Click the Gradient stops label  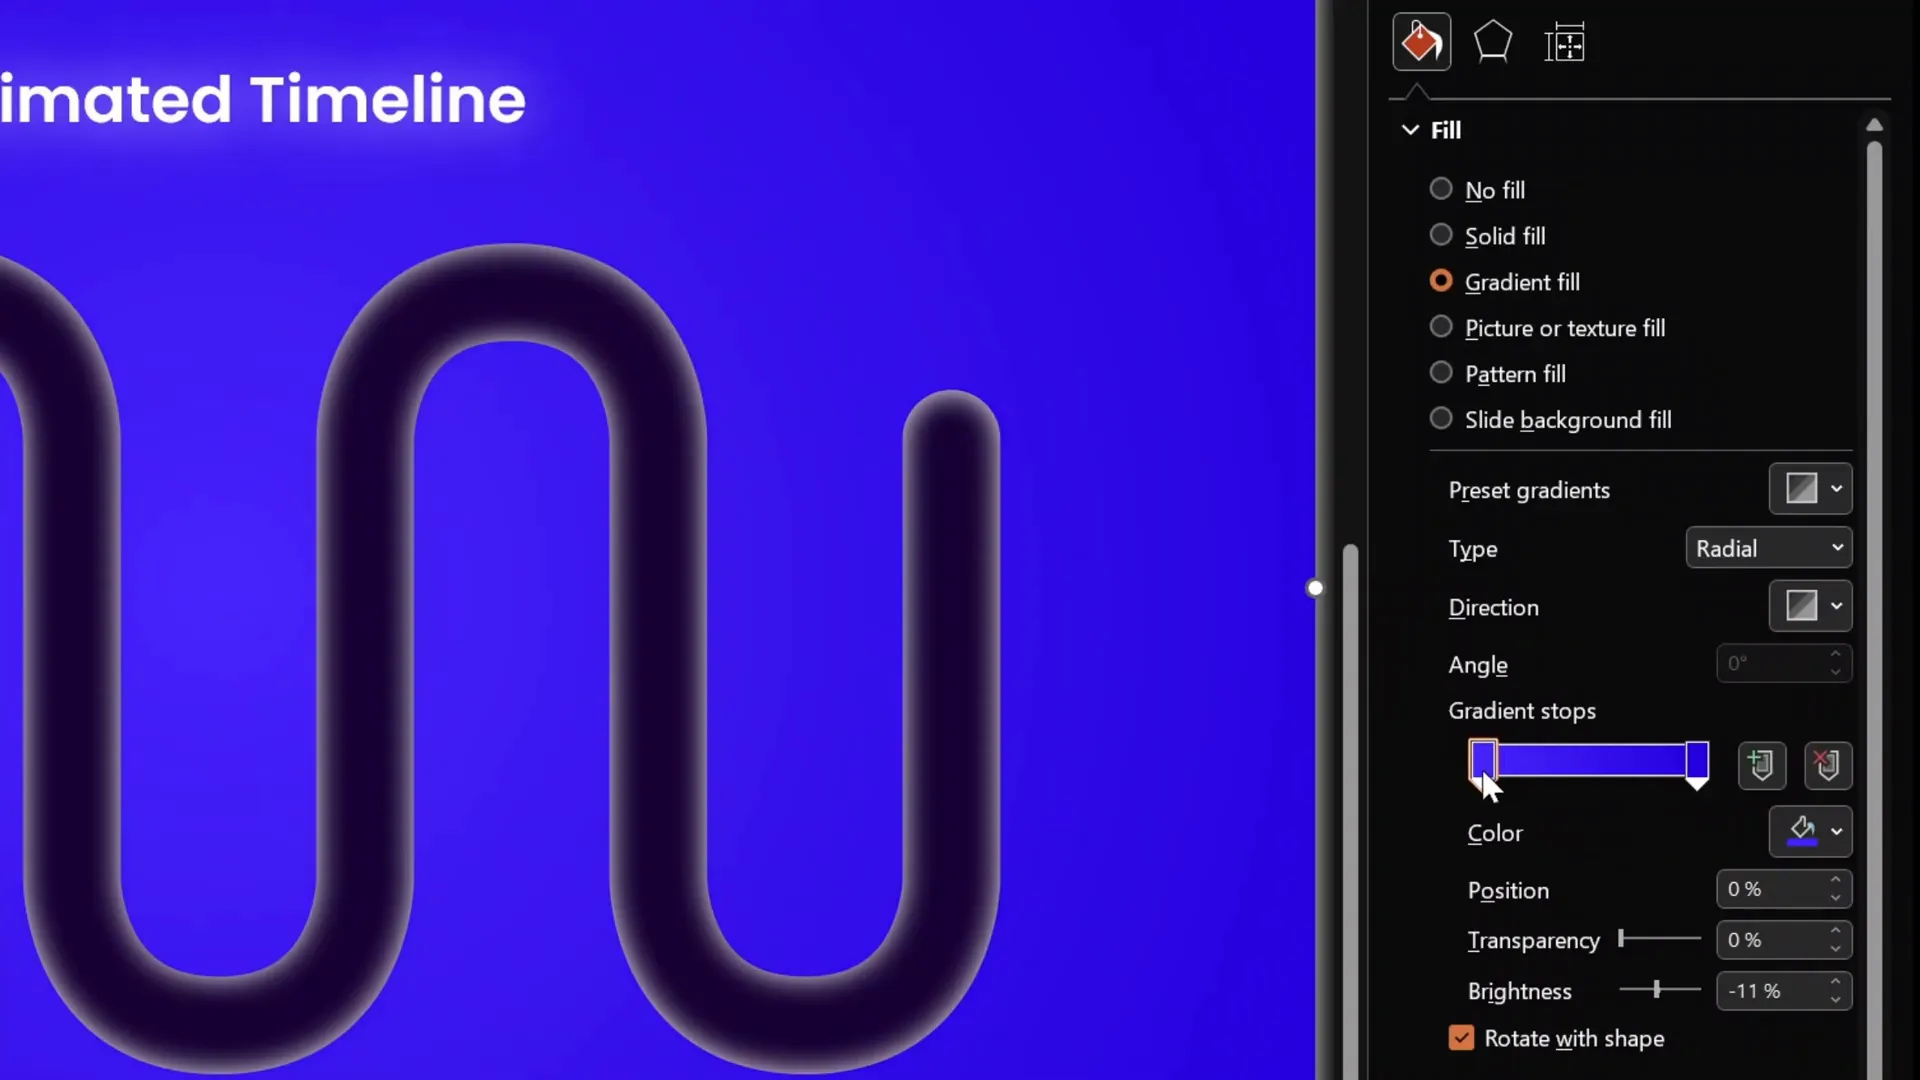tap(1522, 711)
